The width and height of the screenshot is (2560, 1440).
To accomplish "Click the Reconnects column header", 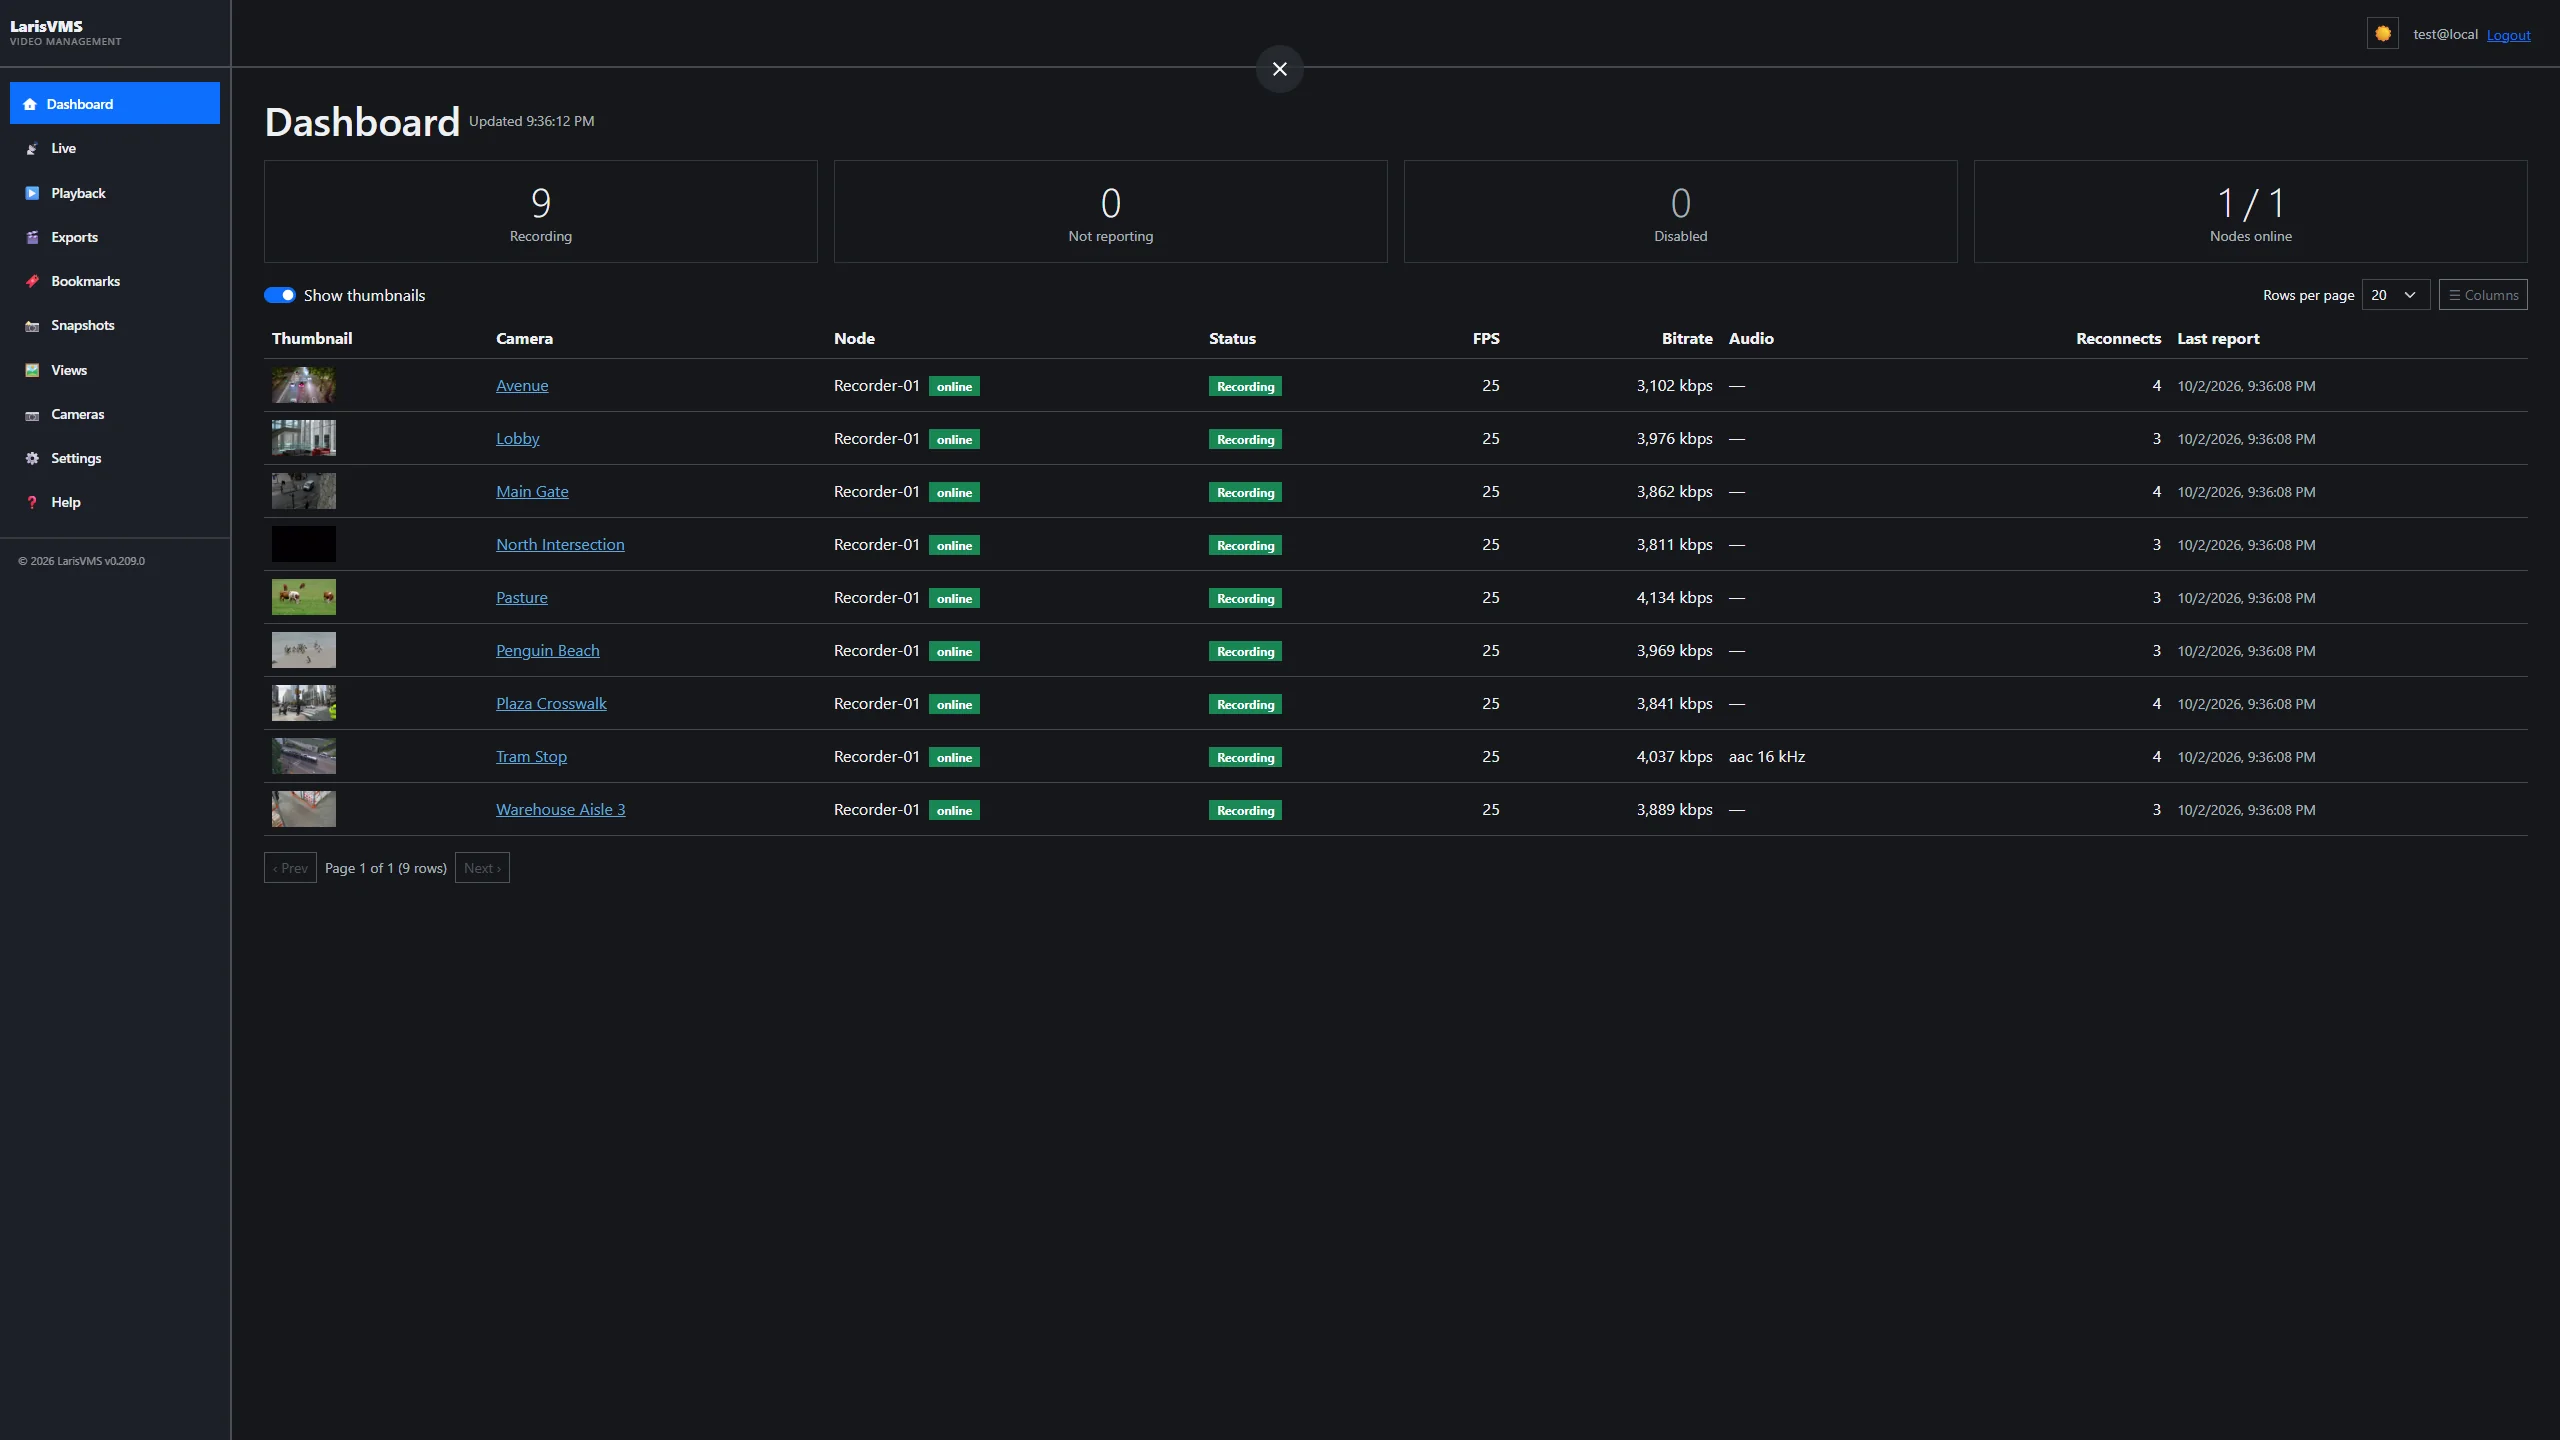I will pos(2118,338).
